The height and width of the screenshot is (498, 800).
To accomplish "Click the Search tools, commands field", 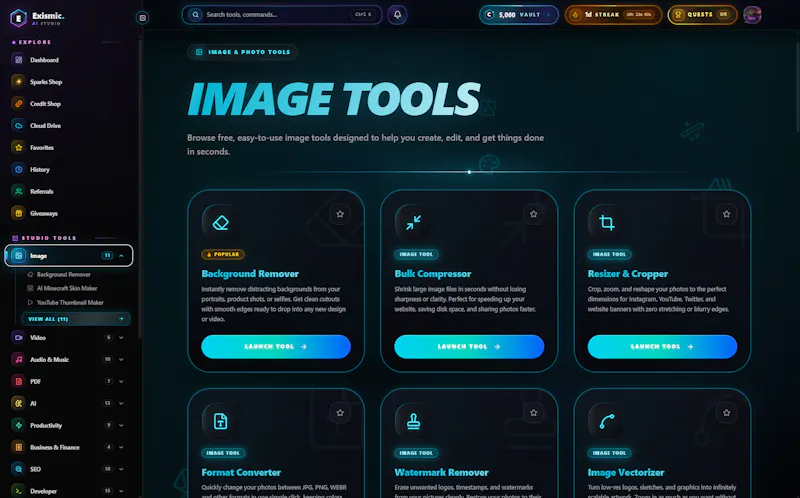I will (282, 15).
